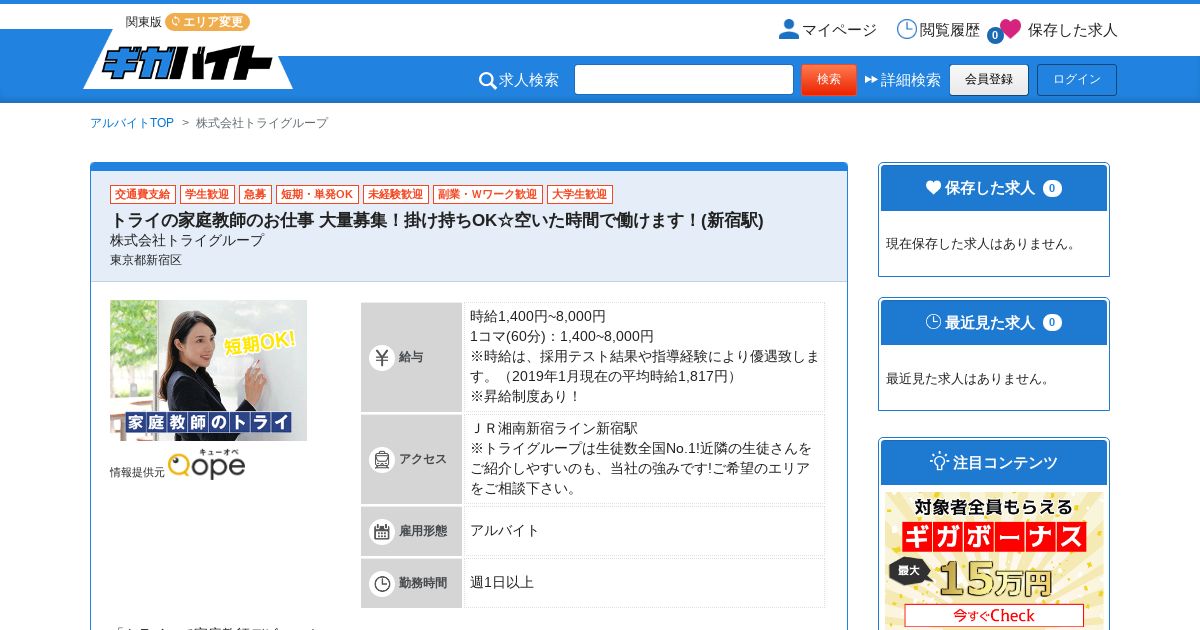Viewport: 1200px width, 630px height.
Task: Open the ギガバイト logo homepage
Action: (188, 62)
